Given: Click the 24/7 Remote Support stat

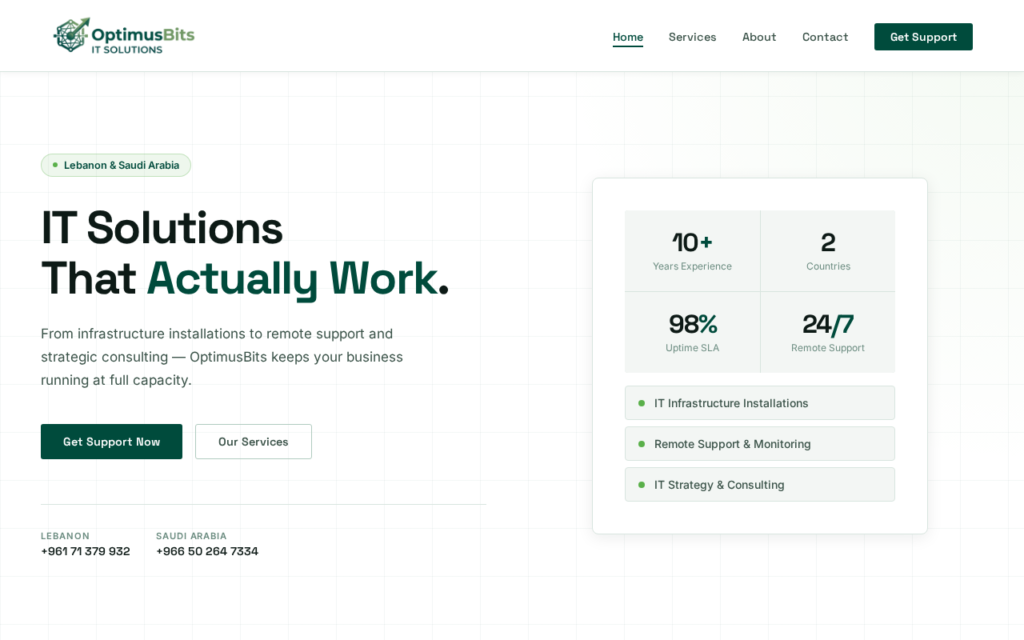Looking at the screenshot, I should pos(828,332).
